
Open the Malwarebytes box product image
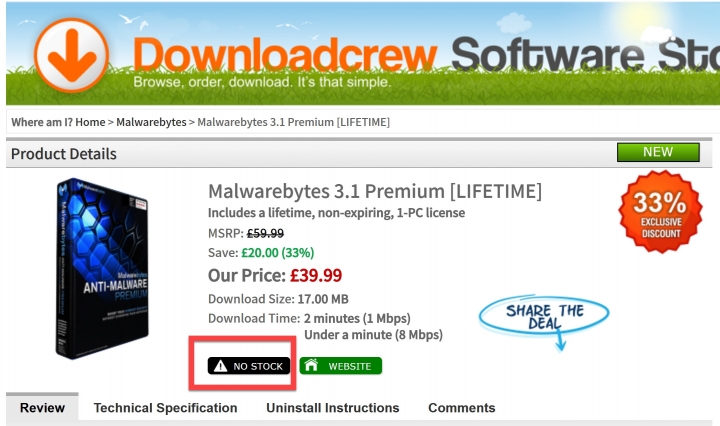[x=102, y=269]
